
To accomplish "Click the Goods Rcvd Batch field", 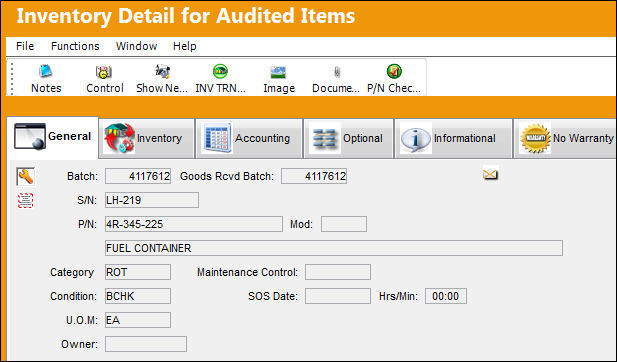I will (314, 176).
